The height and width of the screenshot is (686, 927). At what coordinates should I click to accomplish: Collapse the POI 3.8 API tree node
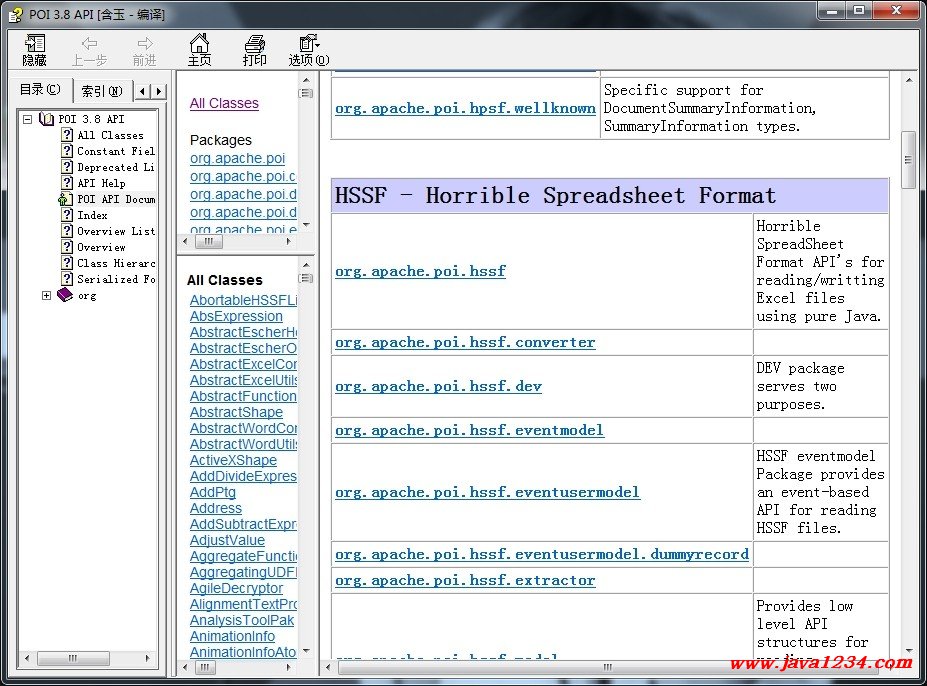coord(27,119)
